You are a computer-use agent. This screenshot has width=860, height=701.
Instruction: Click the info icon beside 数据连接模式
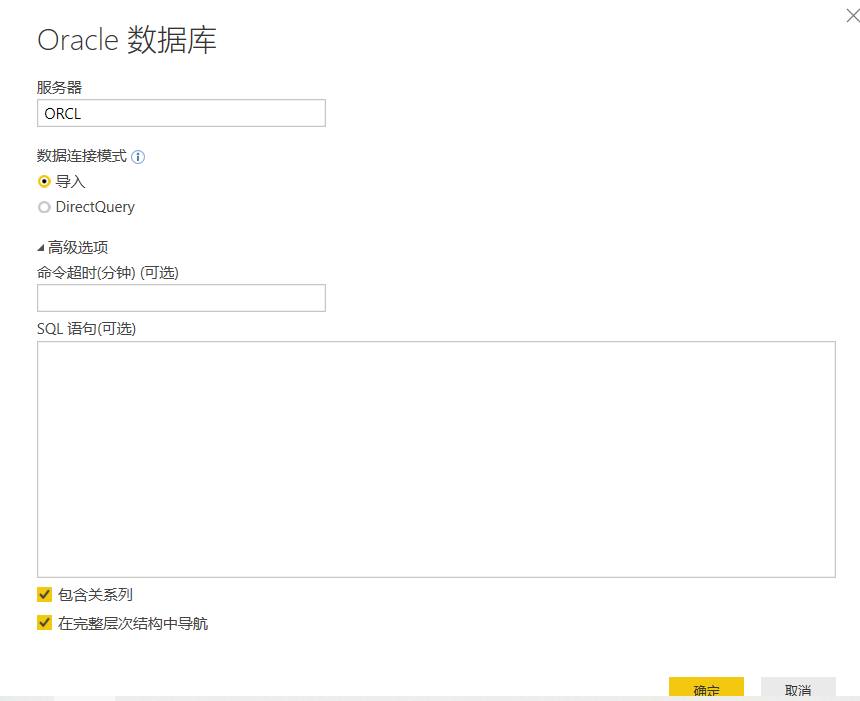click(x=138, y=157)
